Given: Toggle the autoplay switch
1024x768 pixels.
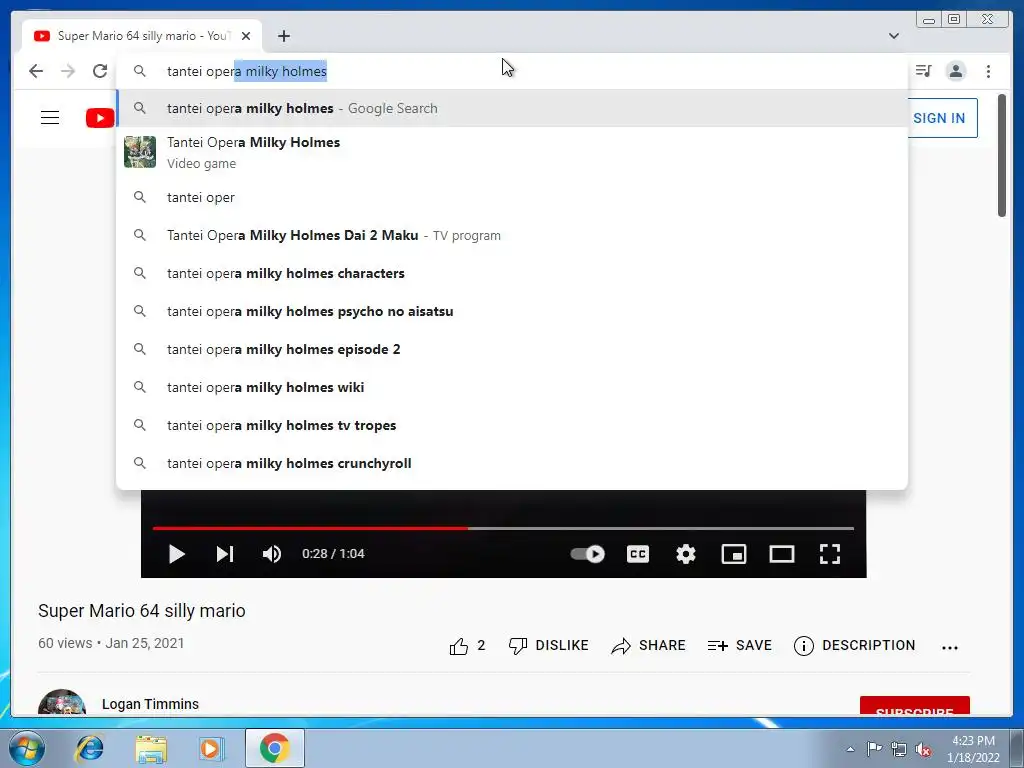Looking at the screenshot, I should (x=587, y=554).
